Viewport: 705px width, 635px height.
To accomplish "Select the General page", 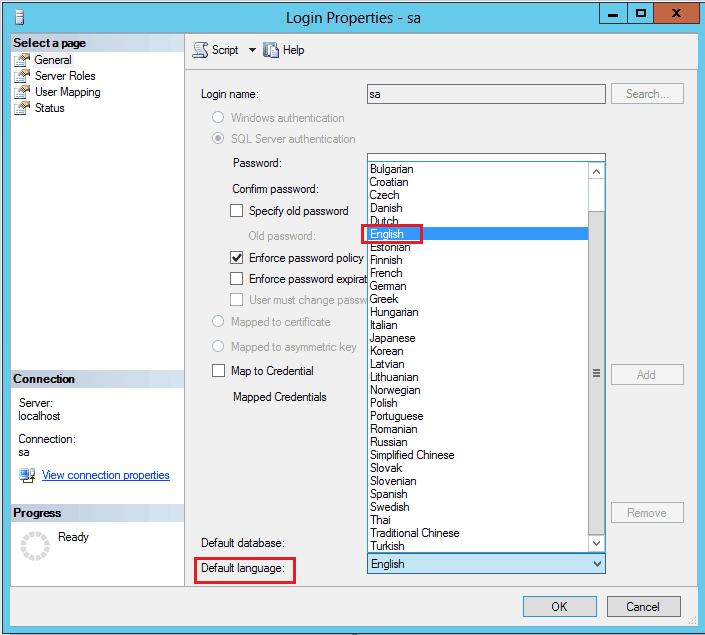I will click(x=53, y=60).
